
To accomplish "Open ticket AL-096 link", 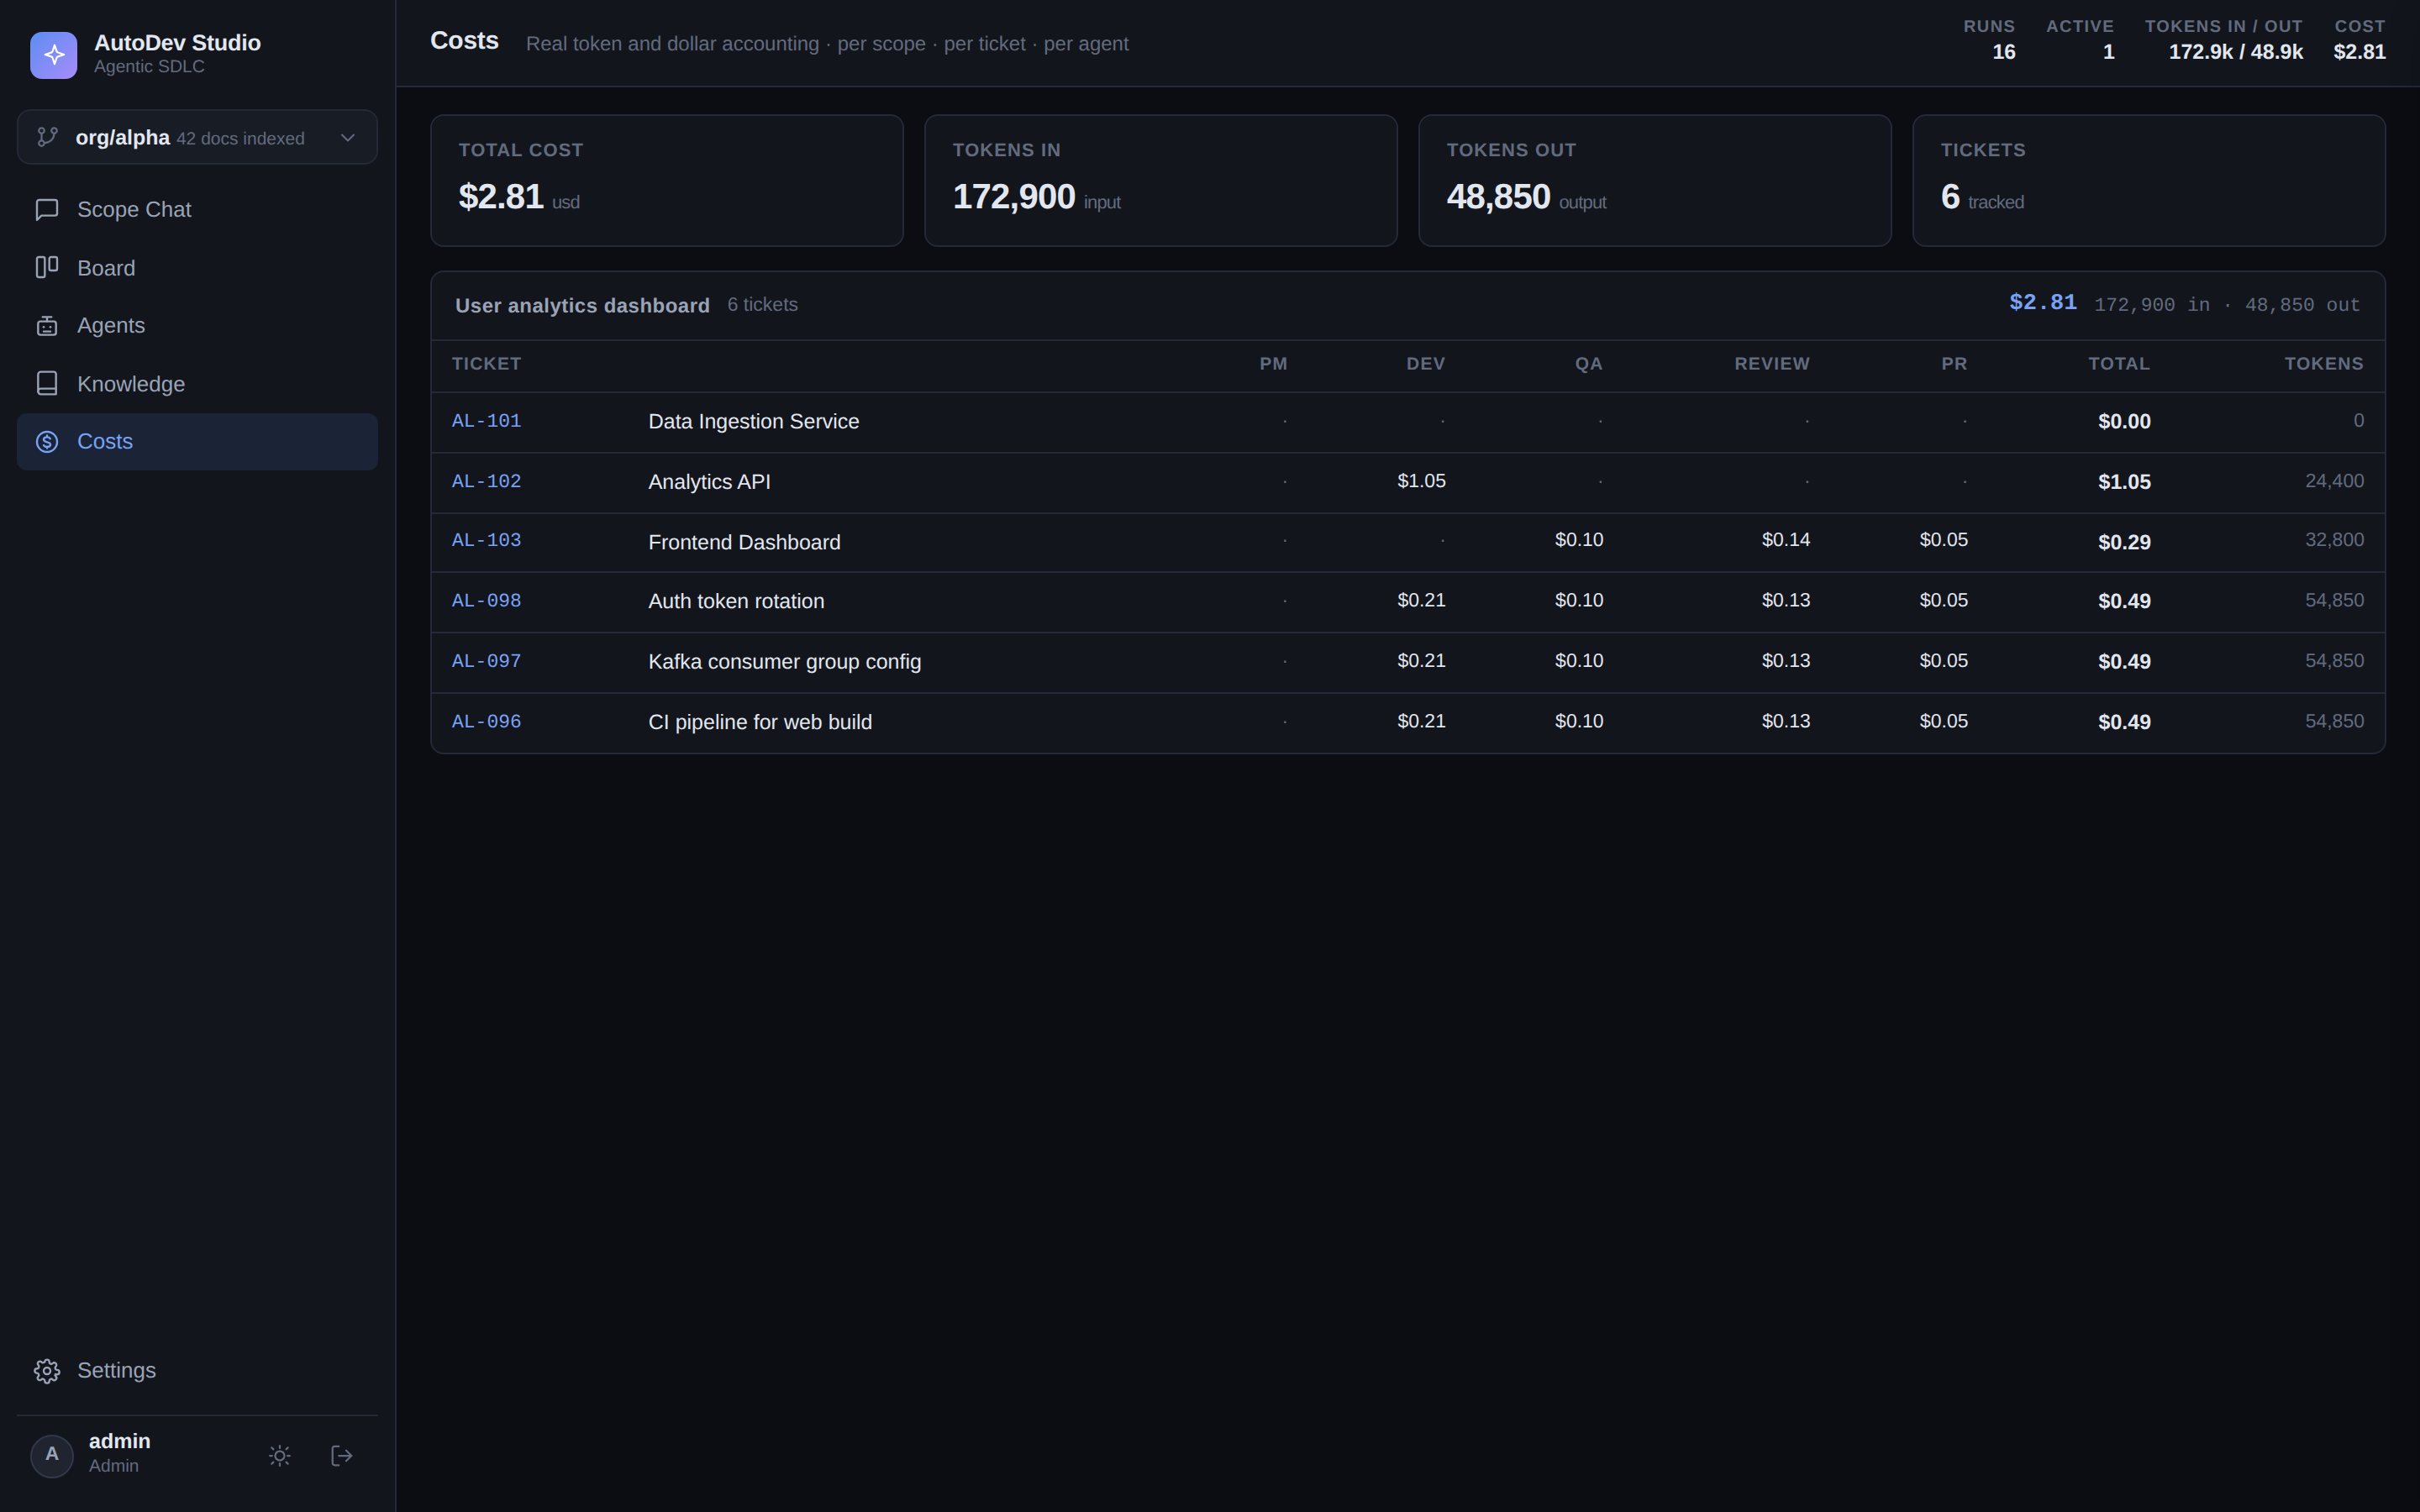I will click(486, 722).
